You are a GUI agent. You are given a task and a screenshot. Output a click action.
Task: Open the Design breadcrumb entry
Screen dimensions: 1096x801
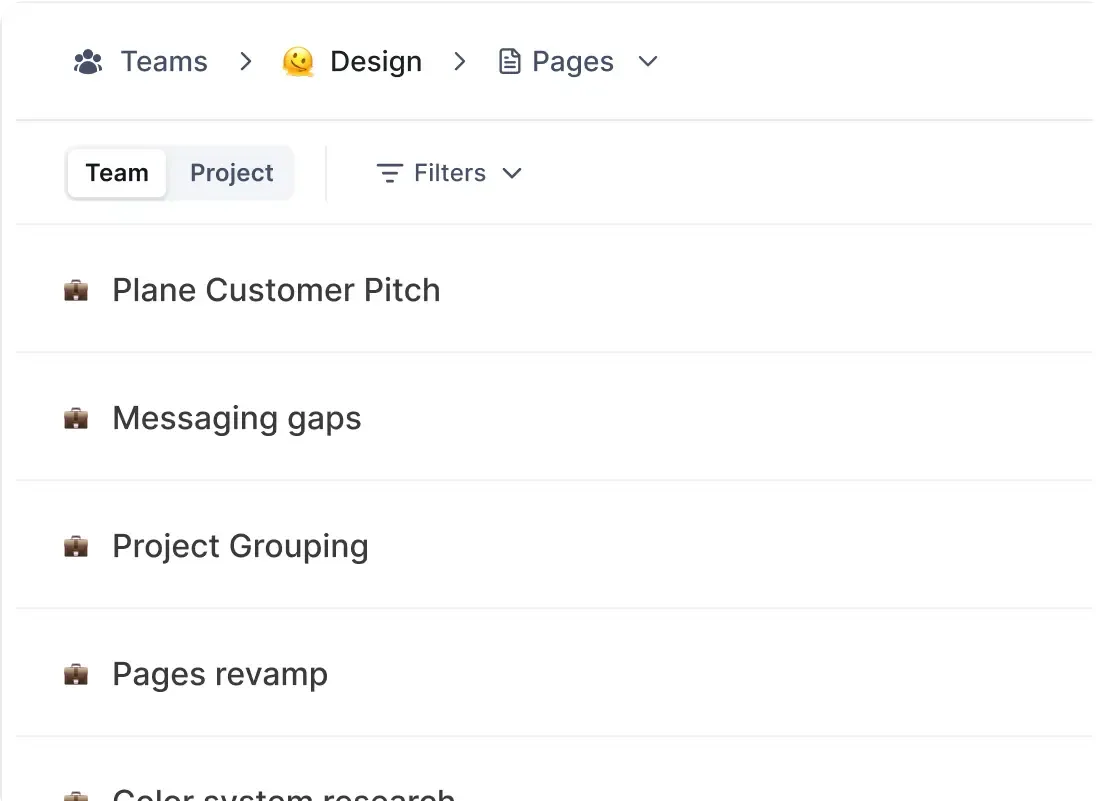[376, 61]
